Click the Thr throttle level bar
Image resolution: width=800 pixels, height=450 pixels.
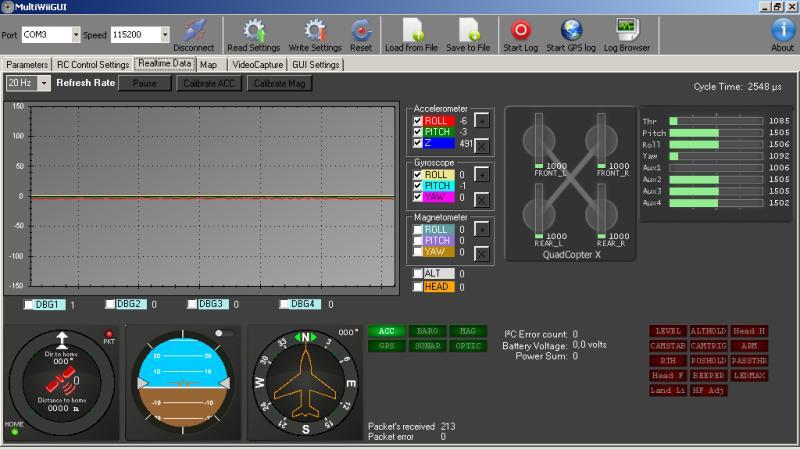tap(714, 121)
